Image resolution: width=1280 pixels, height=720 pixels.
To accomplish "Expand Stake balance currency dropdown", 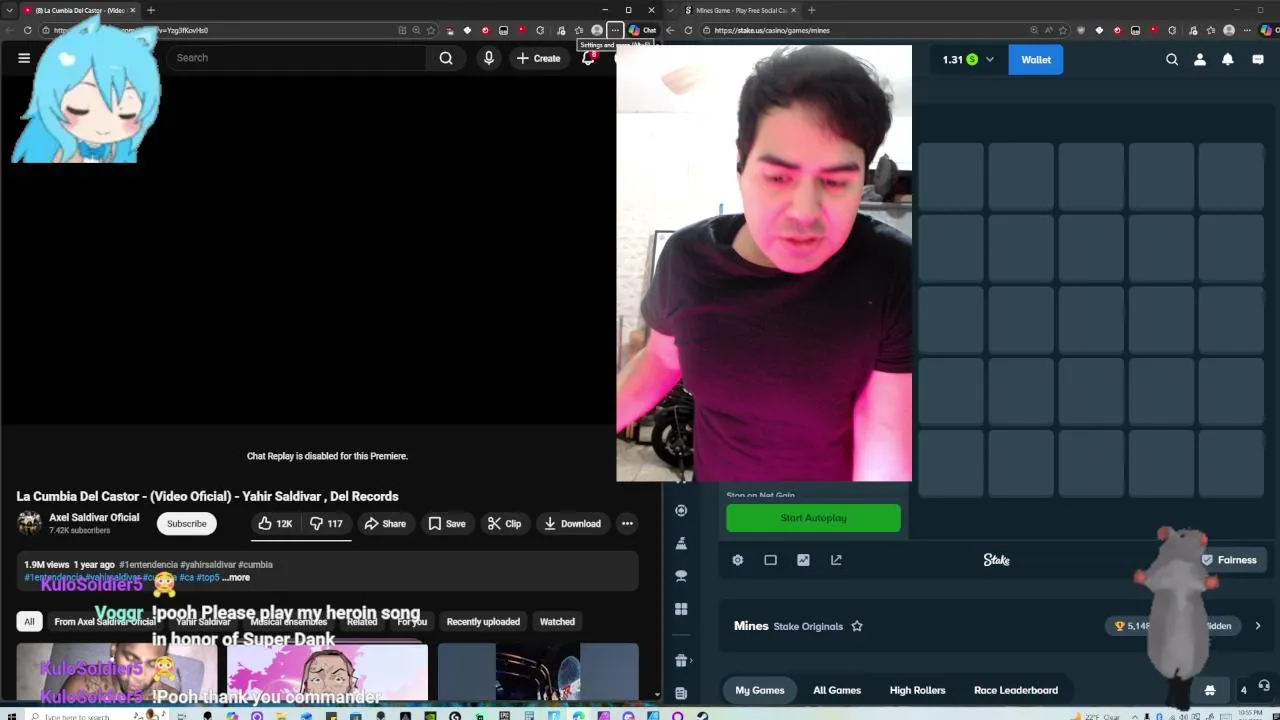I will 990,60.
